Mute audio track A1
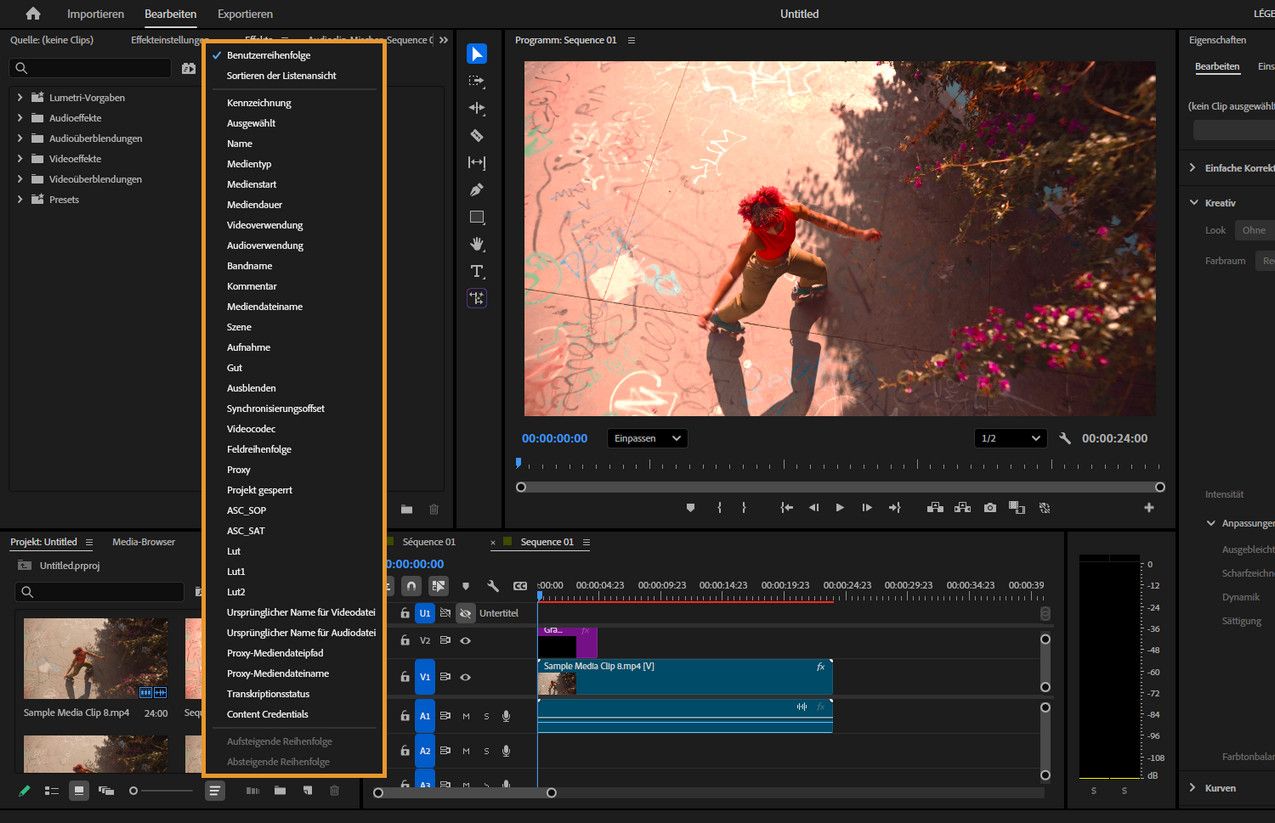This screenshot has height=823, width=1275. point(465,716)
